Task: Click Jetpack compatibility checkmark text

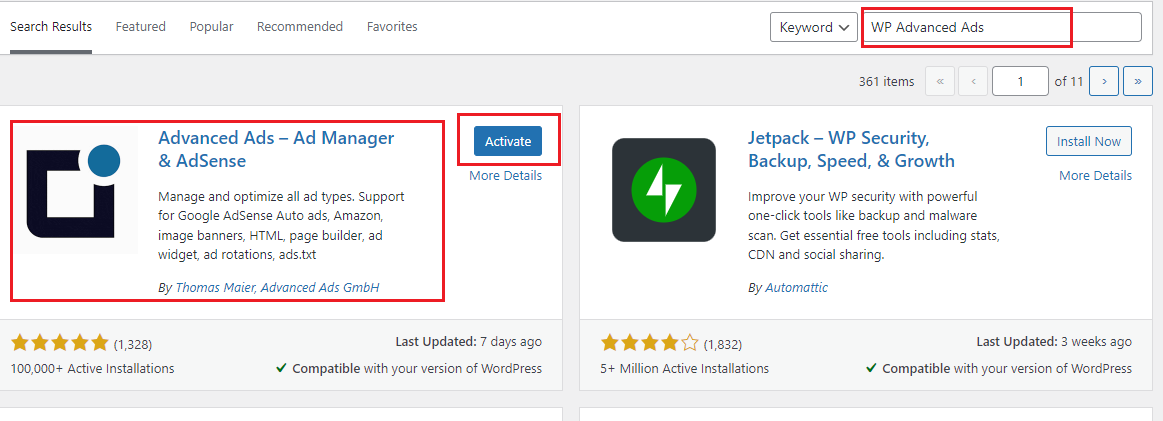Action: pos(999,368)
